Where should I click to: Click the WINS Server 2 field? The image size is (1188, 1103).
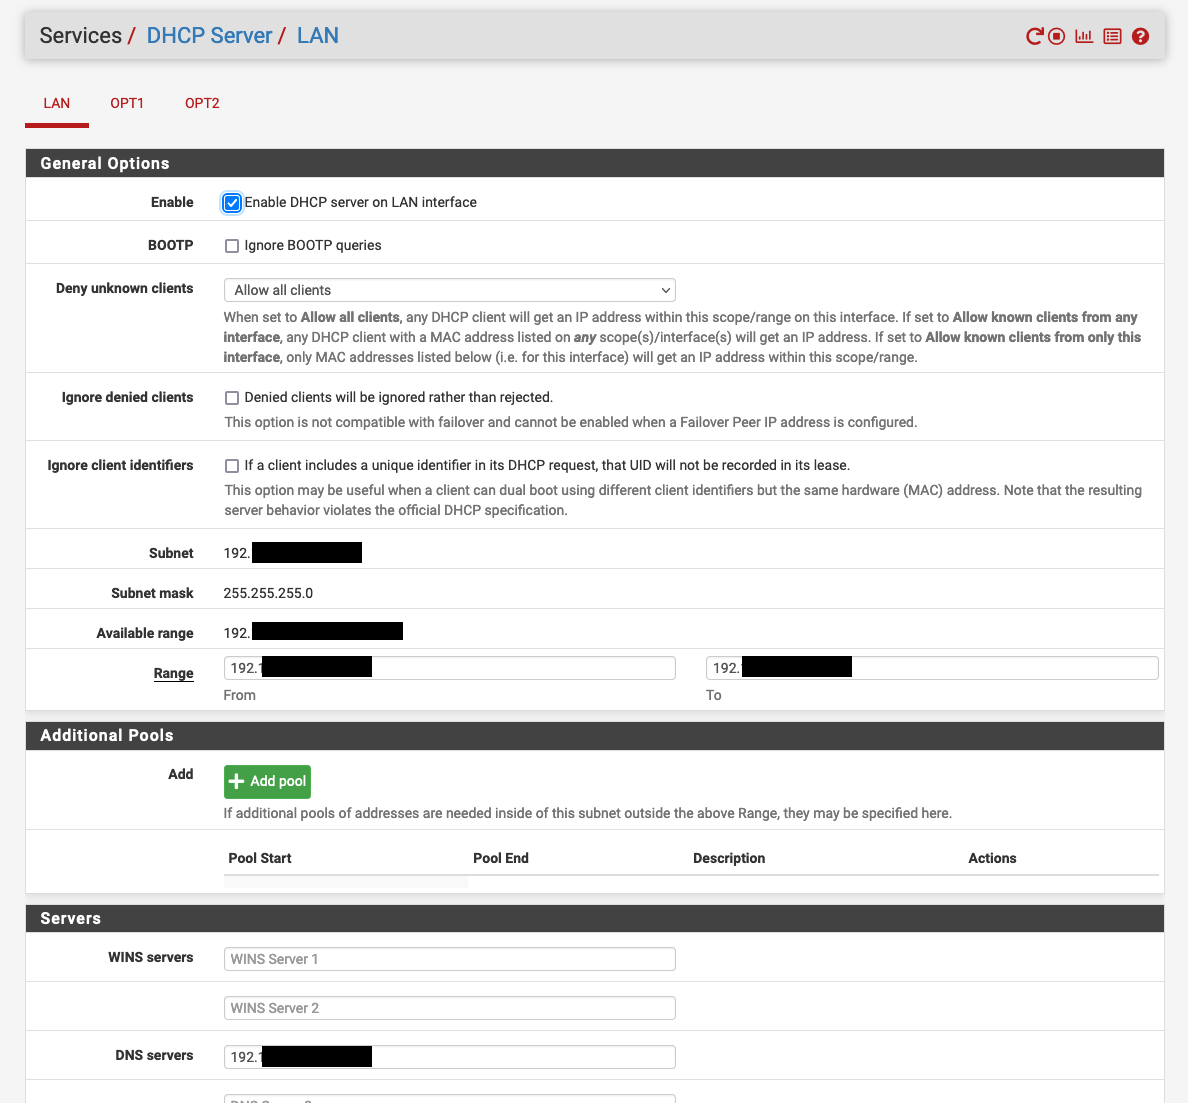pyautogui.click(x=449, y=1008)
